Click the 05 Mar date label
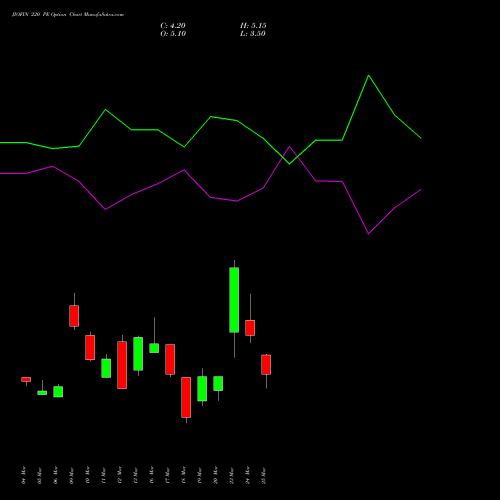This screenshot has width=500, height=500. click(x=40, y=475)
